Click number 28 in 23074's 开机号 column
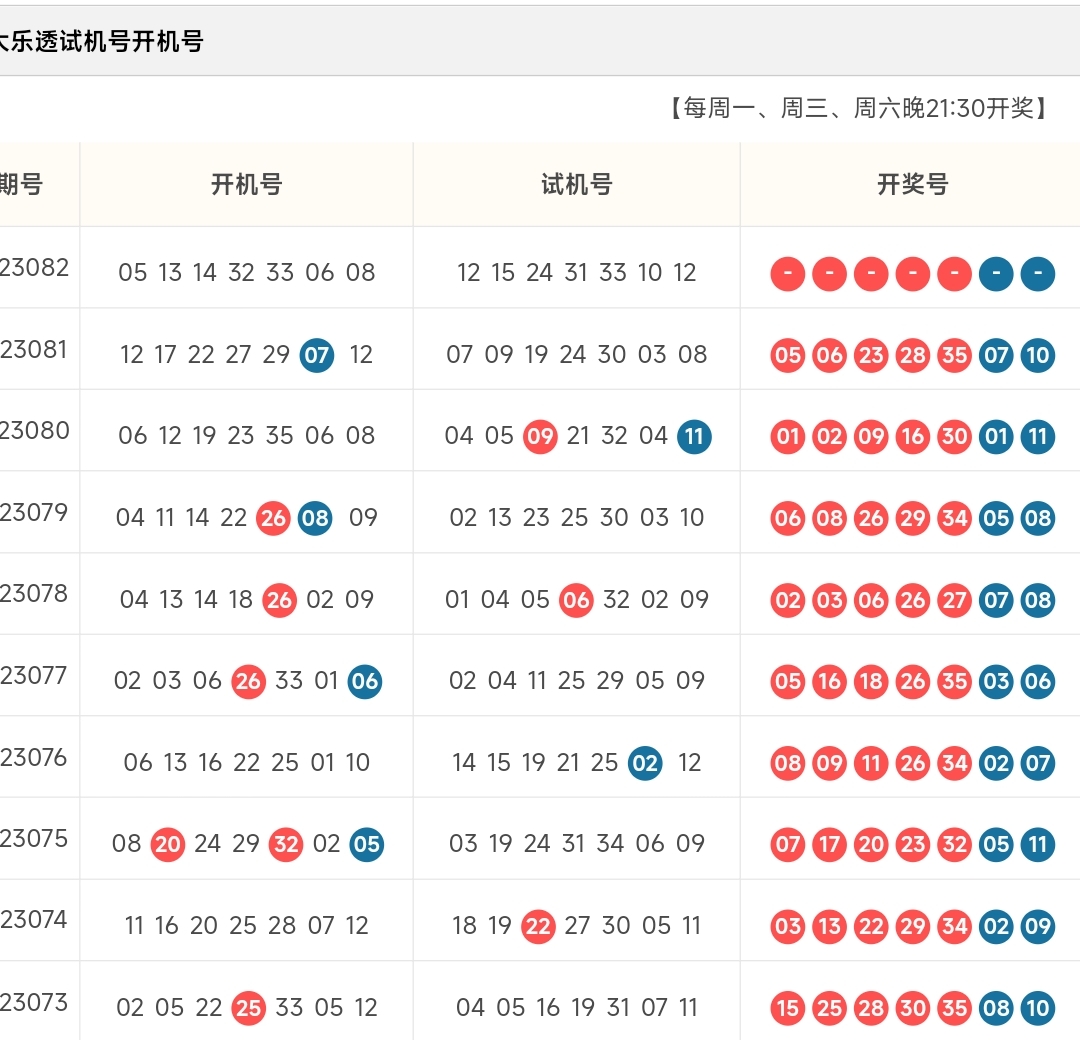1080x1040 pixels. (282, 926)
